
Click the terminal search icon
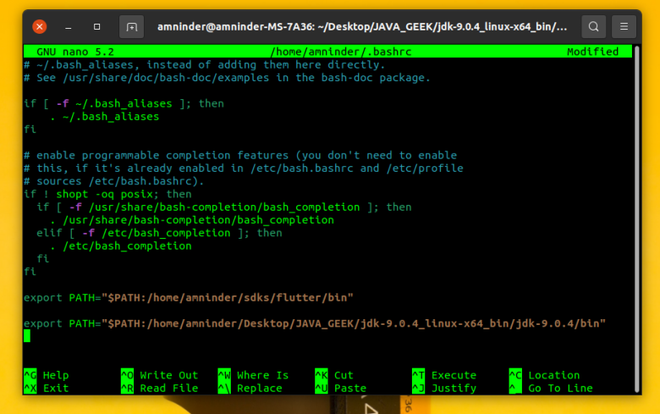[593, 27]
